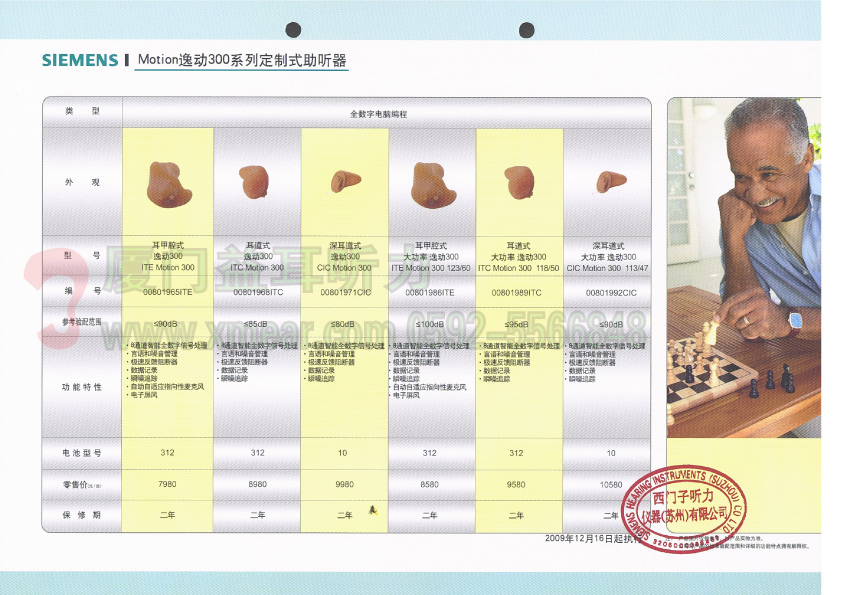Click '电子屏风' feature in the 00801965ITE column
The image size is (842, 595).
coord(142,395)
